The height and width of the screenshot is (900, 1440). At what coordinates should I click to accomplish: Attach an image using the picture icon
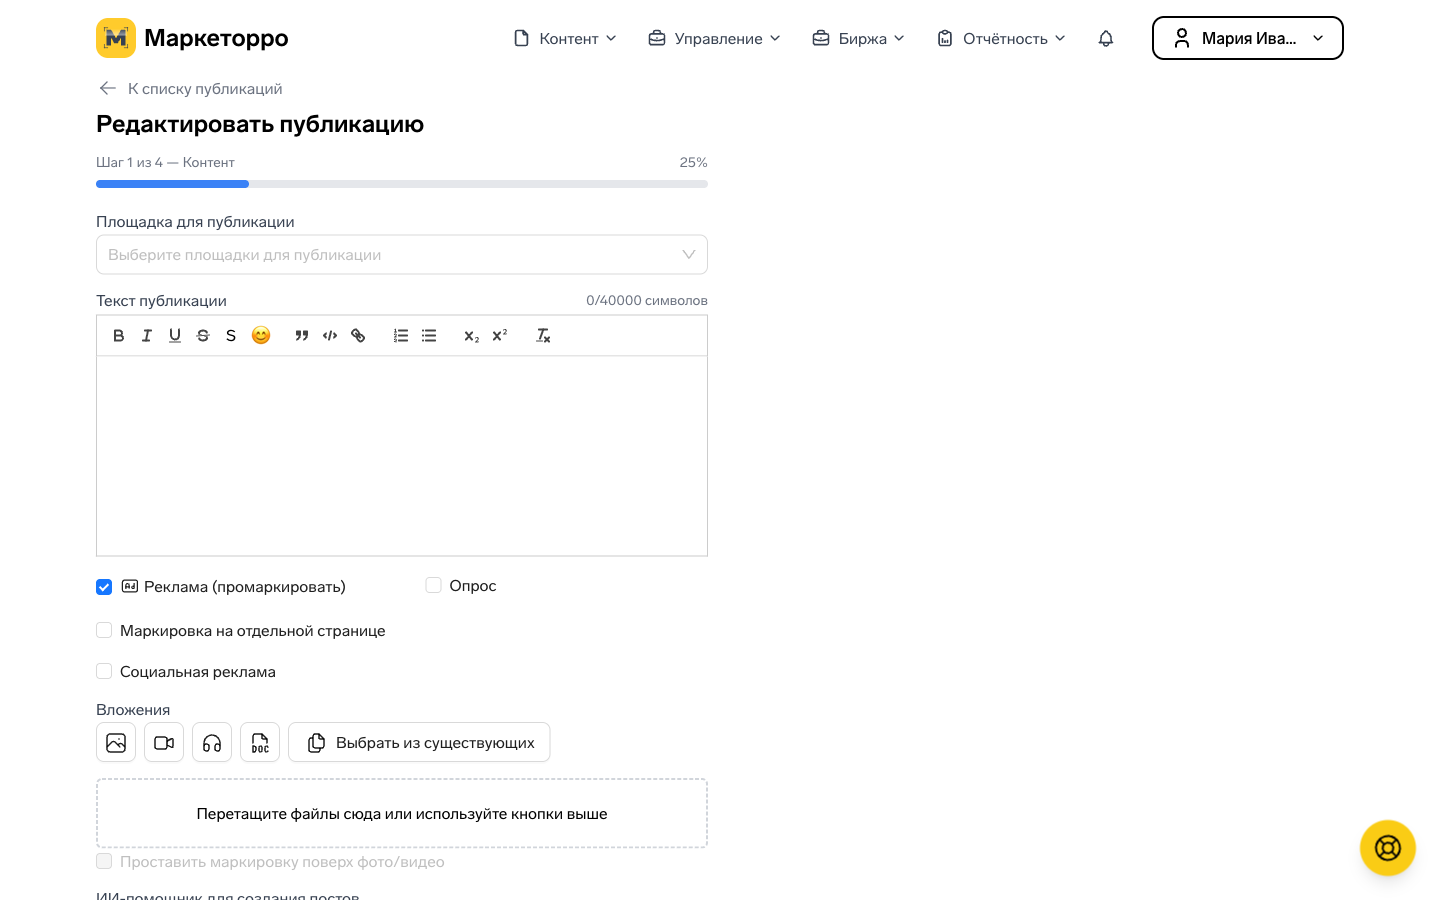tap(116, 743)
